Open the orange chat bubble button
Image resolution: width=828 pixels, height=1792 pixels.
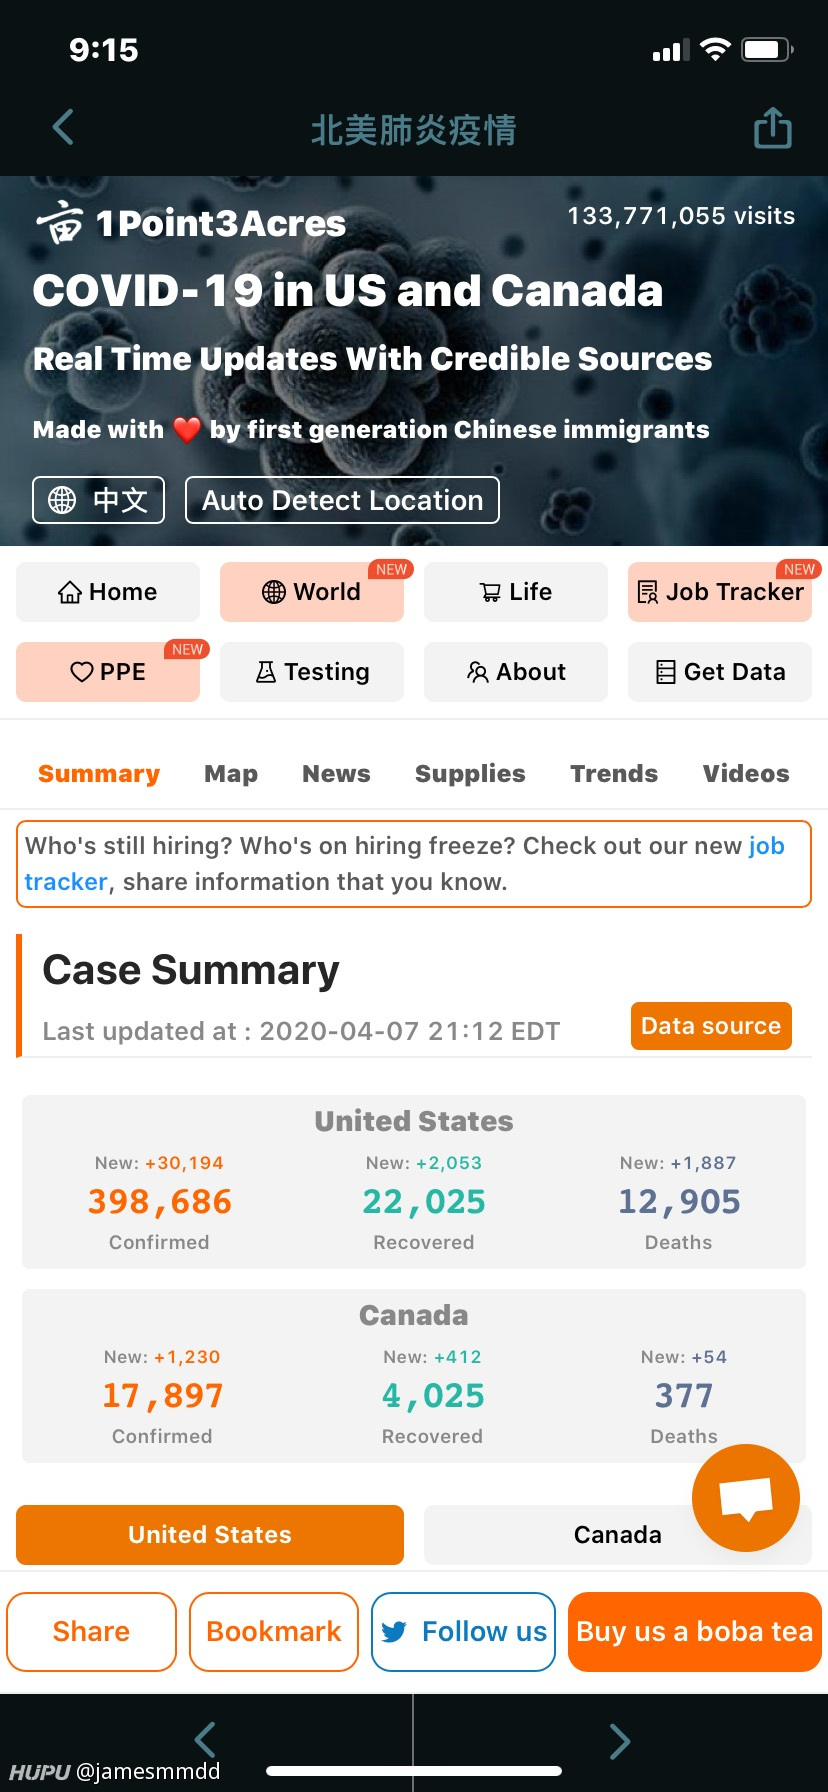746,1498
